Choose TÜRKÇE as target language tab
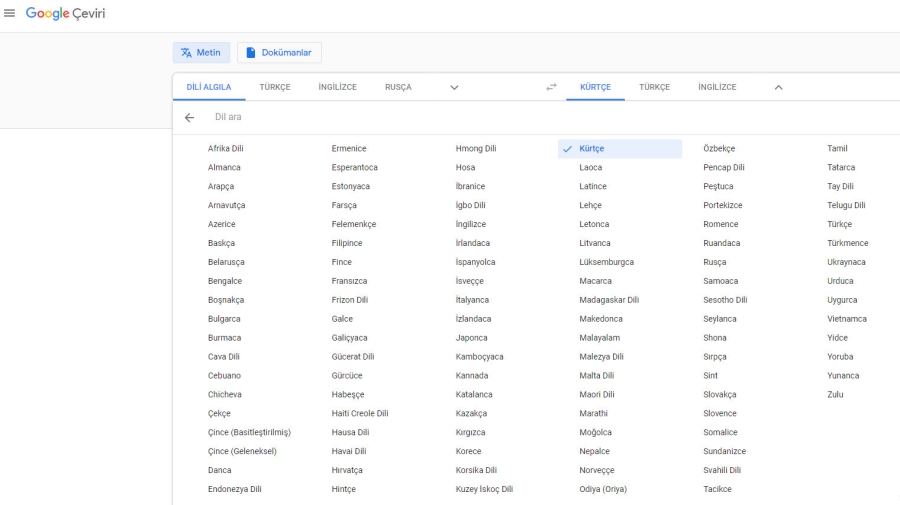Viewport: 900px width, 505px height. tap(654, 87)
